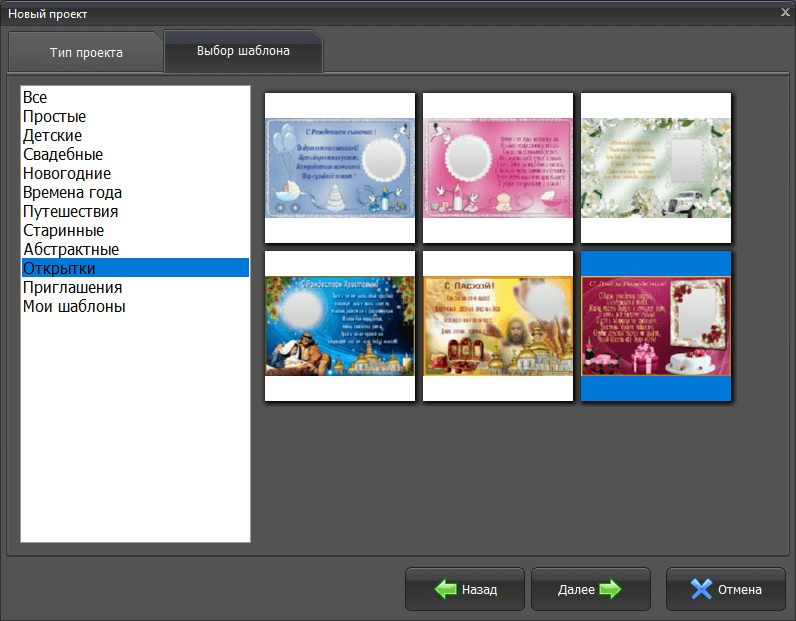Screen dimensions: 796x621
Task: Choose the Старинные category
Action: pyautogui.click(x=135, y=231)
